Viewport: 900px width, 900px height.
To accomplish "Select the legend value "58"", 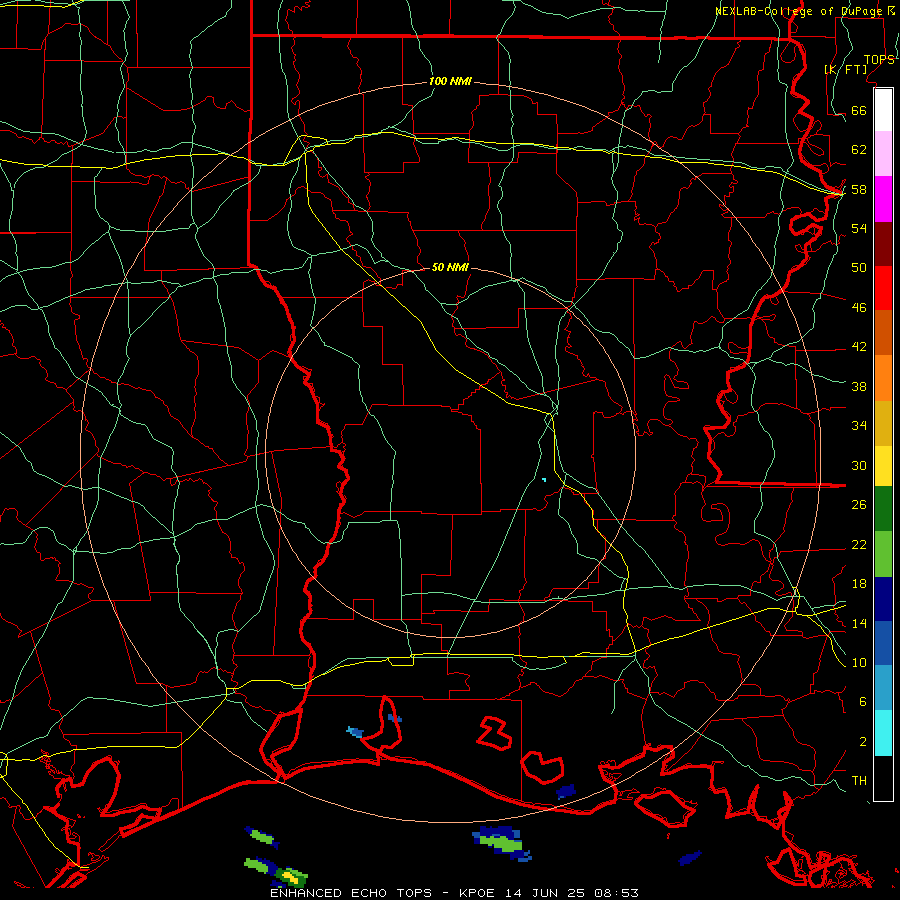I will 859,189.
